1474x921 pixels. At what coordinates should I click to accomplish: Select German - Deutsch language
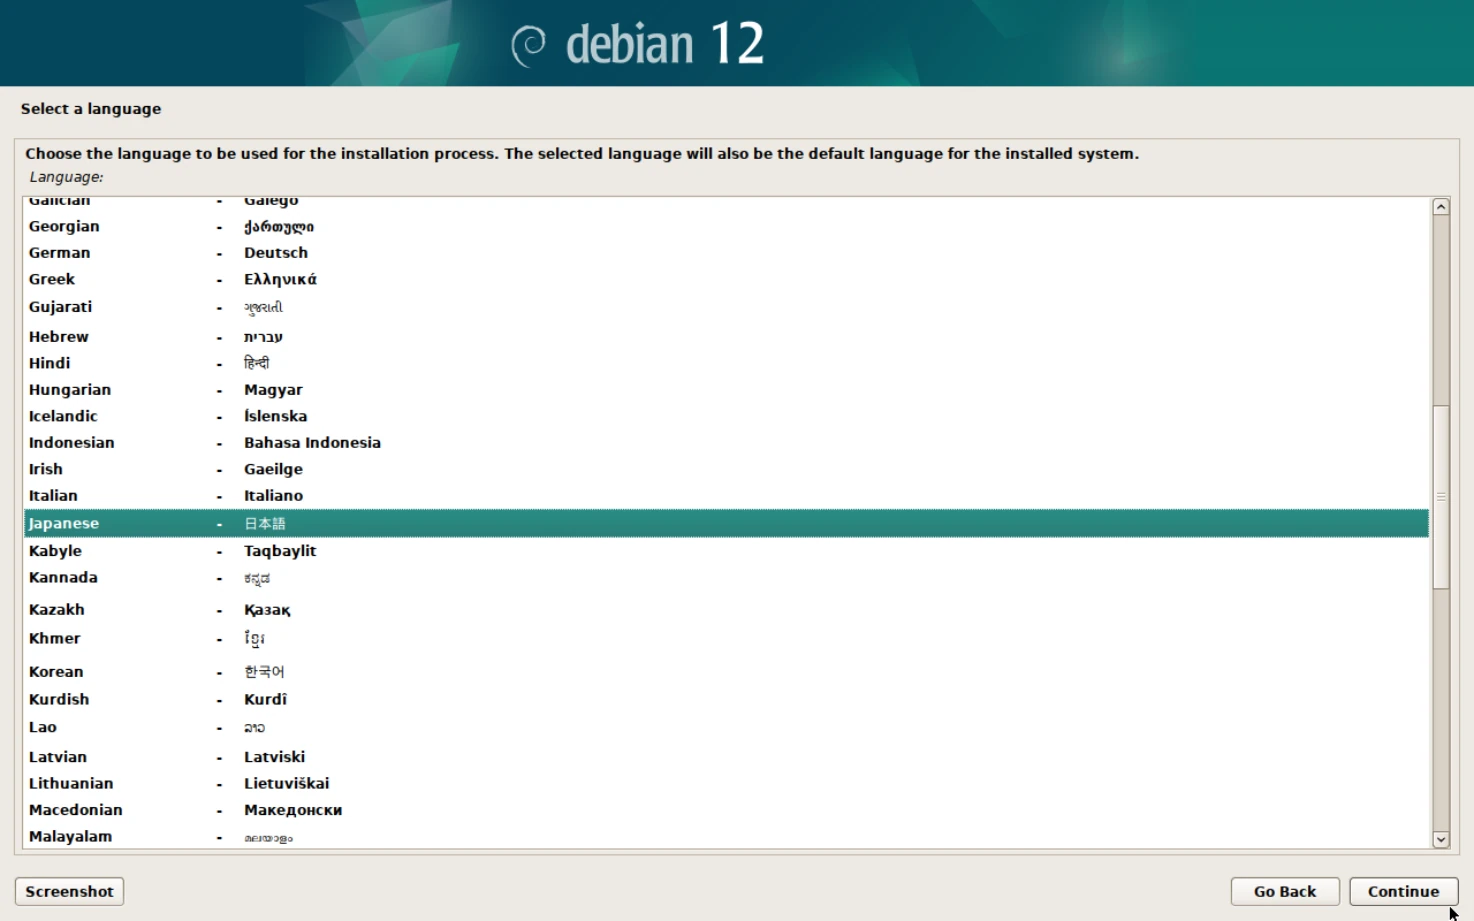(x=726, y=253)
